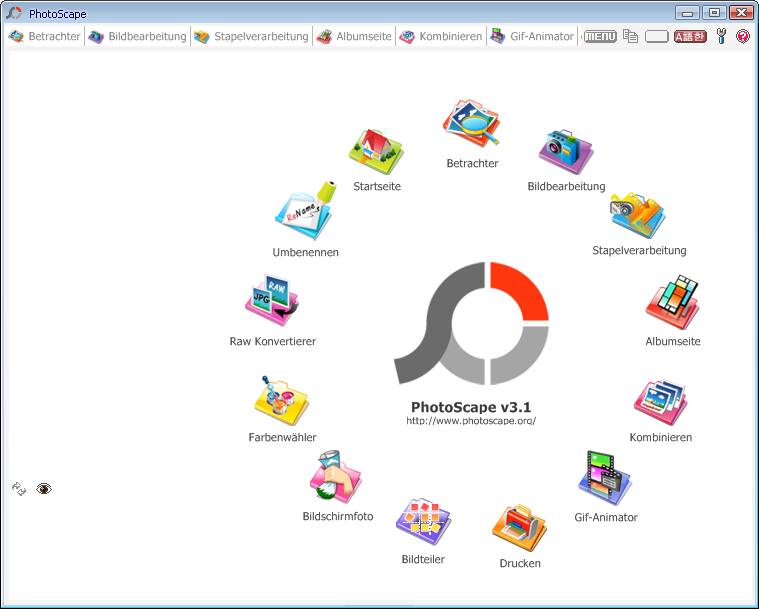Select the Albumseite toolbar tab

354,36
